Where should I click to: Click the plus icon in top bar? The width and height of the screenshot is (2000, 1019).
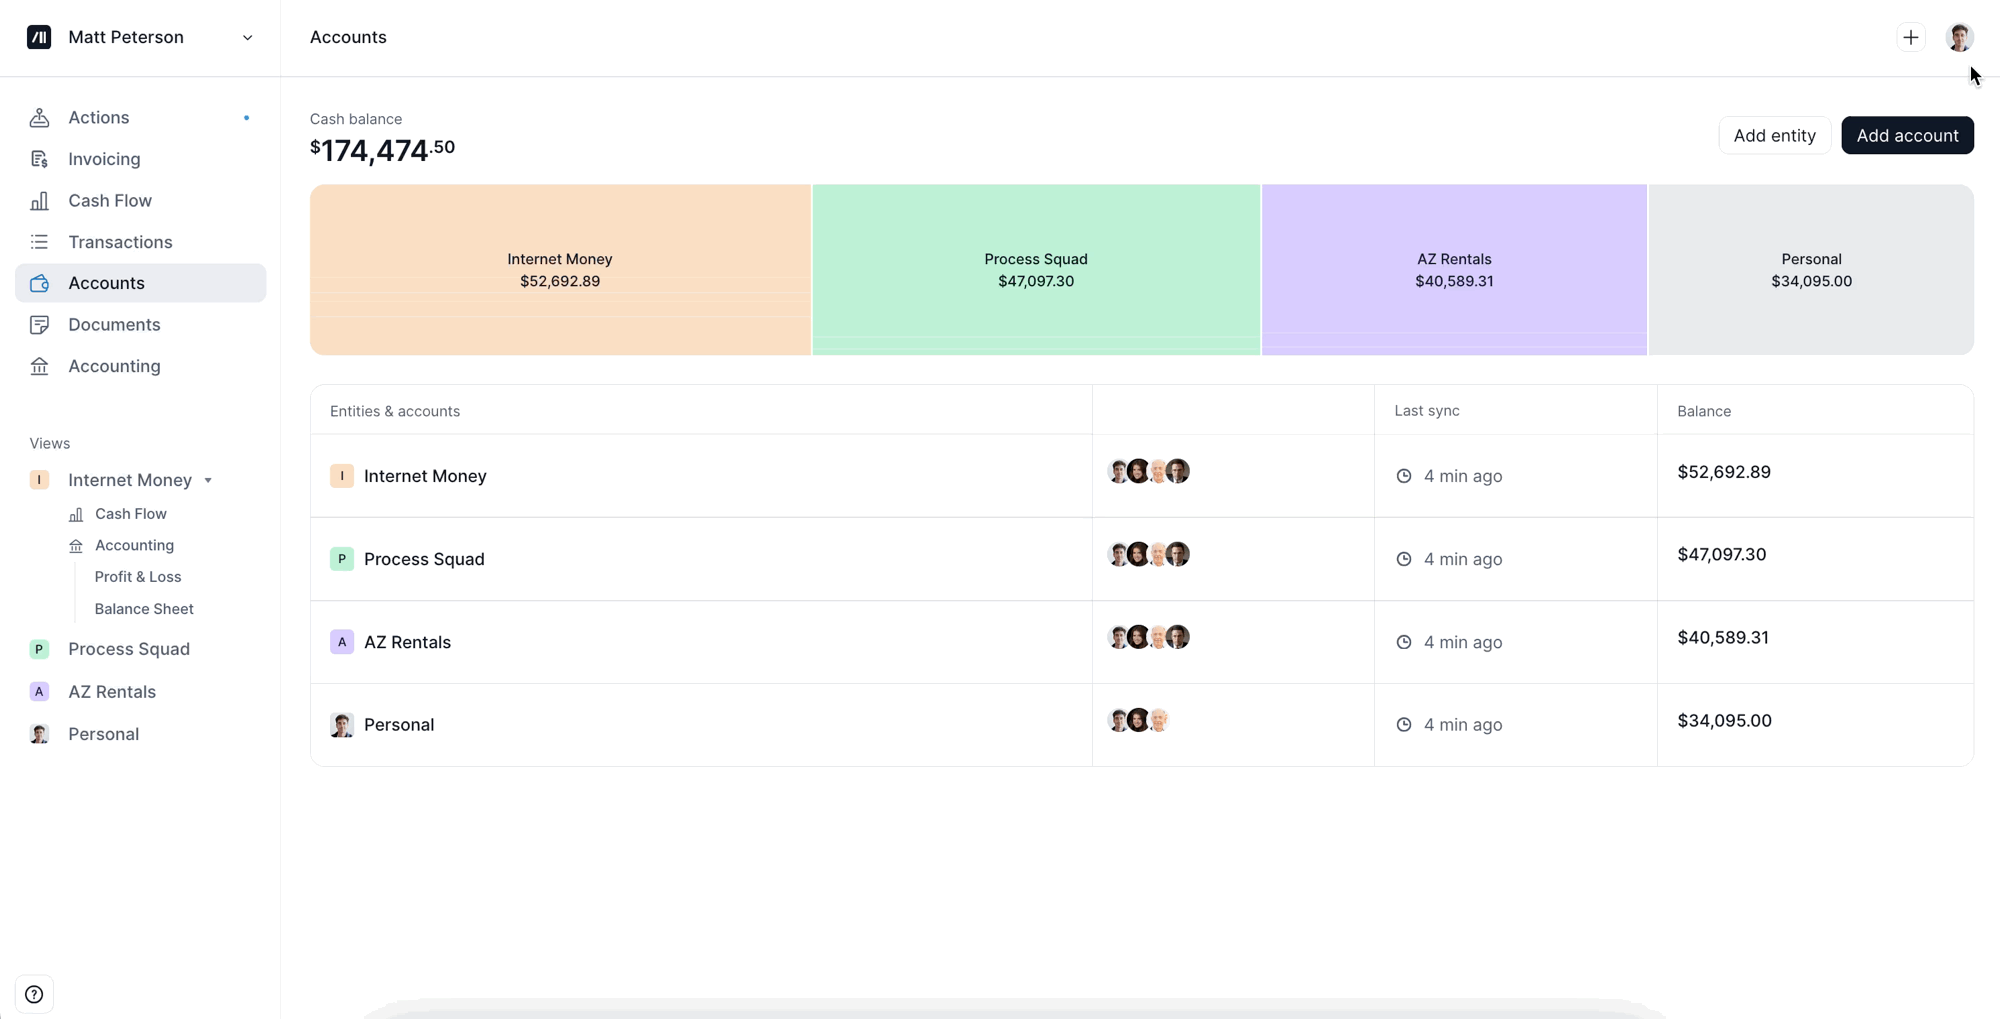pyautogui.click(x=1910, y=38)
